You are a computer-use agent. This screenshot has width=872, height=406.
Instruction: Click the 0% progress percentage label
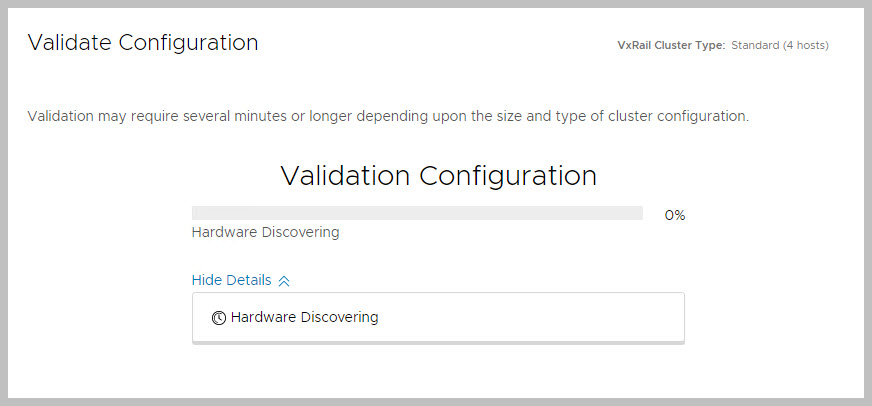pos(675,215)
